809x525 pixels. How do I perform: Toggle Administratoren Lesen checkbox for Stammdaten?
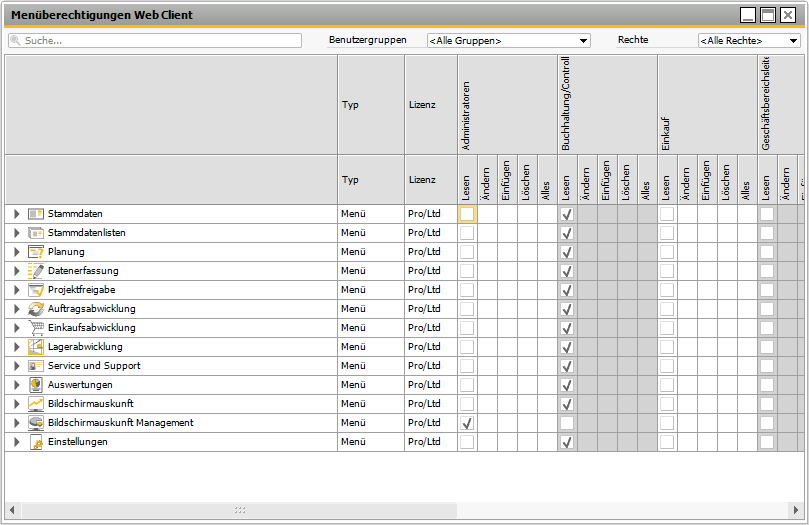tap(467, 214)
